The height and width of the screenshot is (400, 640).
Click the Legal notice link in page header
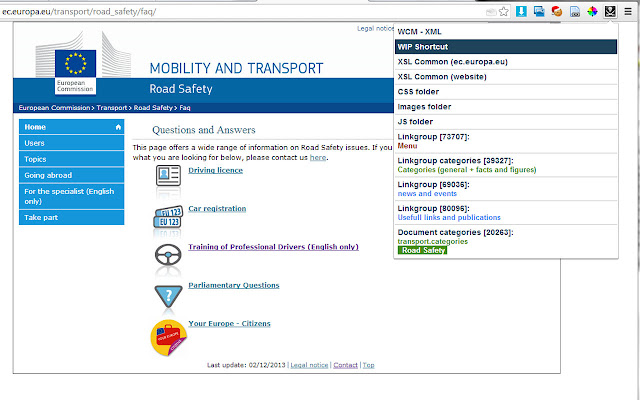376,29
